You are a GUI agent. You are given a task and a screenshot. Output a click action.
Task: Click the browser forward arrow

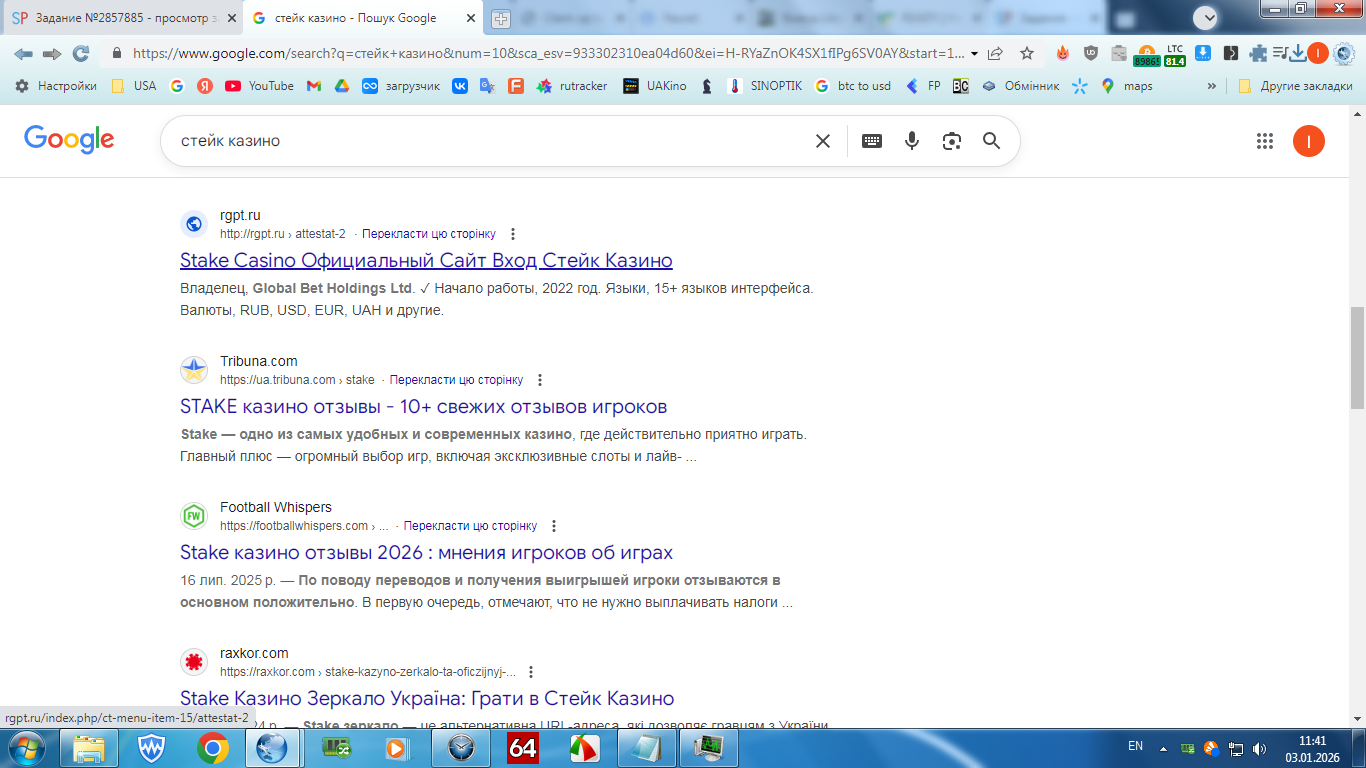tap(52, 54)
